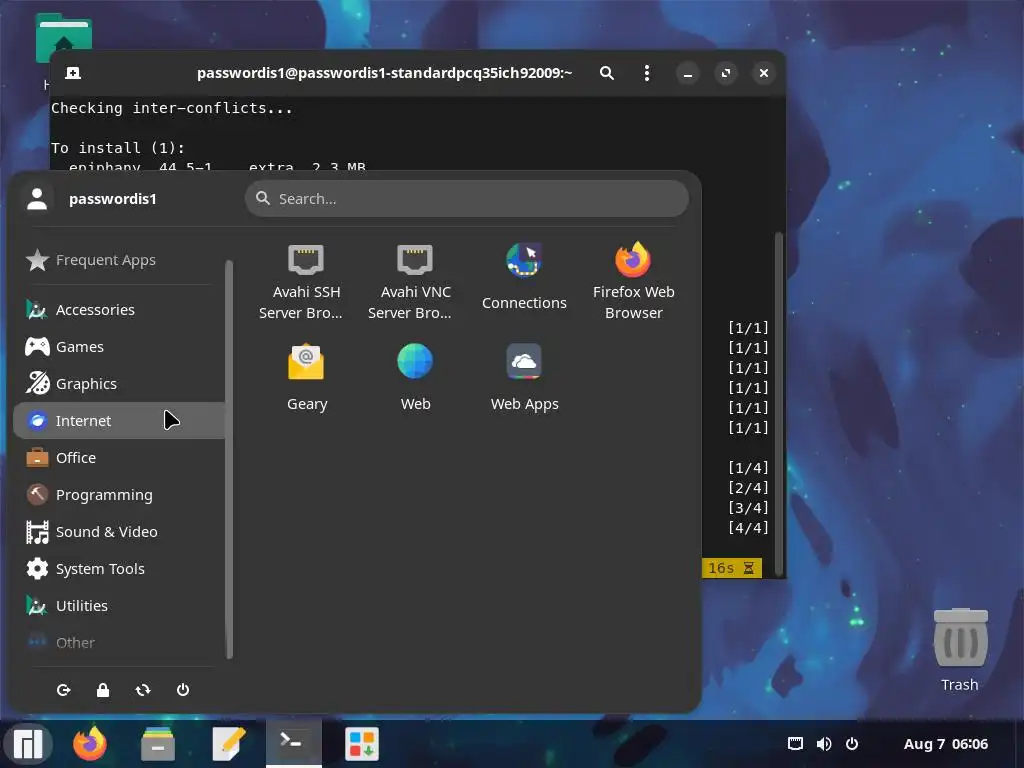Viewport: 1024px width, 768px height.
Task: Select the Sound & Video category
Action: click(x=119, y=532)
